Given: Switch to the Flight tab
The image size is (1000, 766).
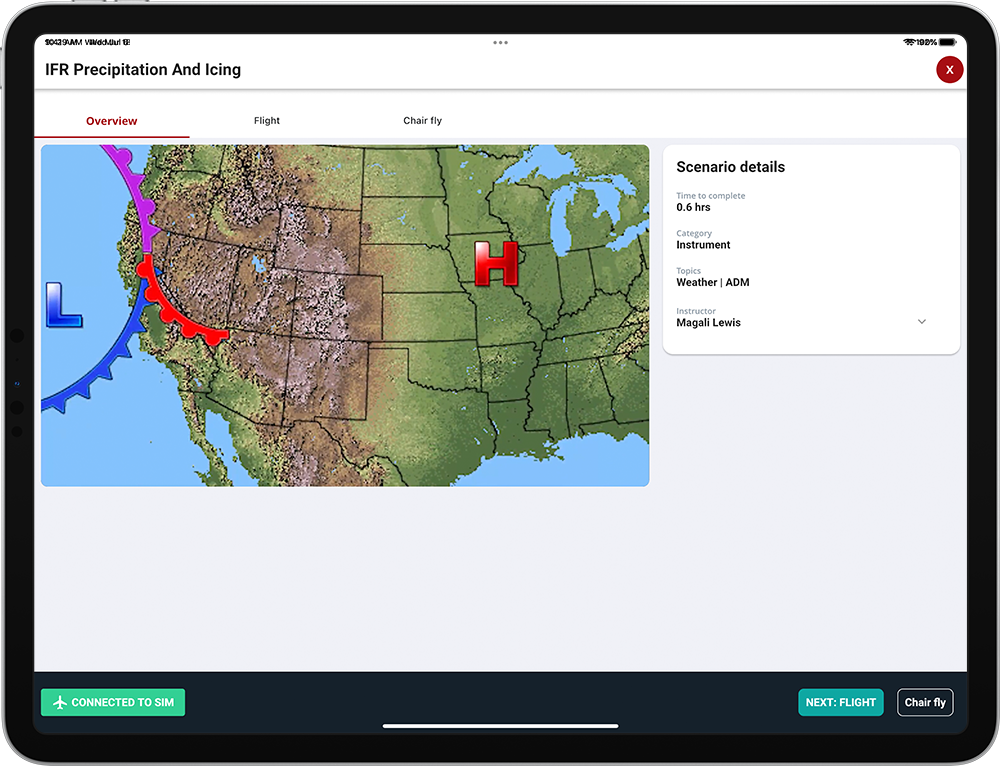Looking at the screenshot, I should (267, 121).
